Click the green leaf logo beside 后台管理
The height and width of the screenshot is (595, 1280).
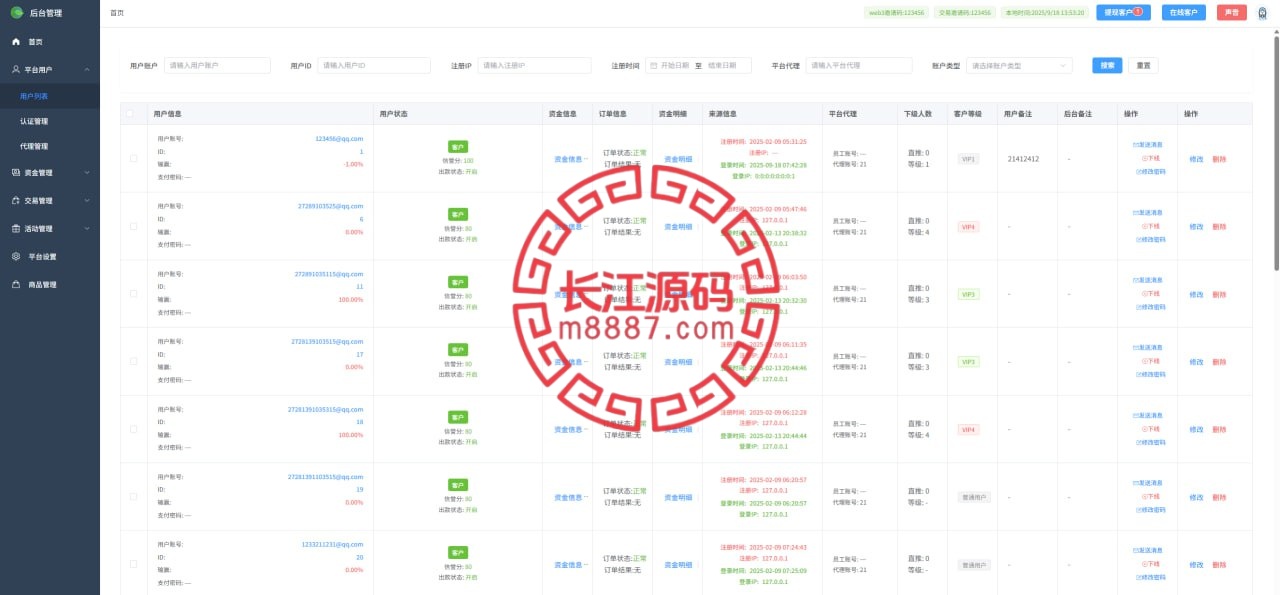17,12
